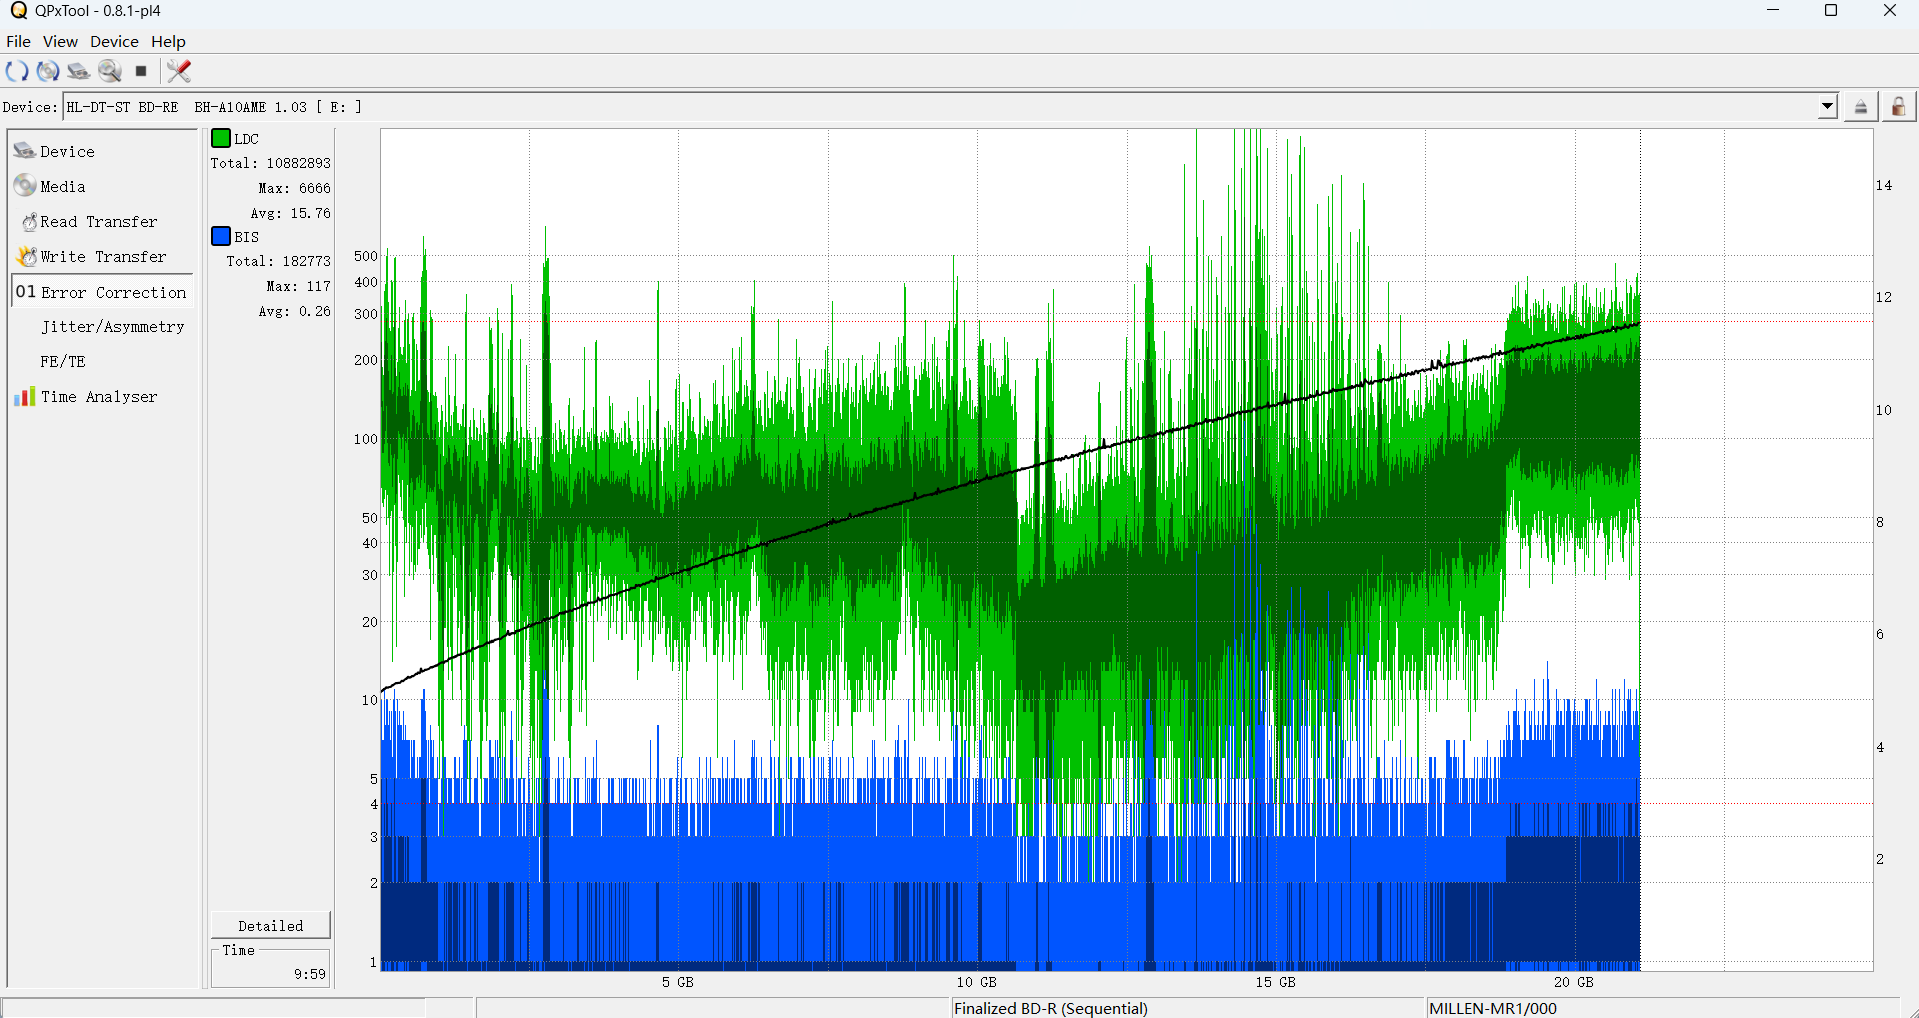This screenshot has height=1018, width=1919.
Task: Click the rescan devices refresh icon
Action: [17, 71]
